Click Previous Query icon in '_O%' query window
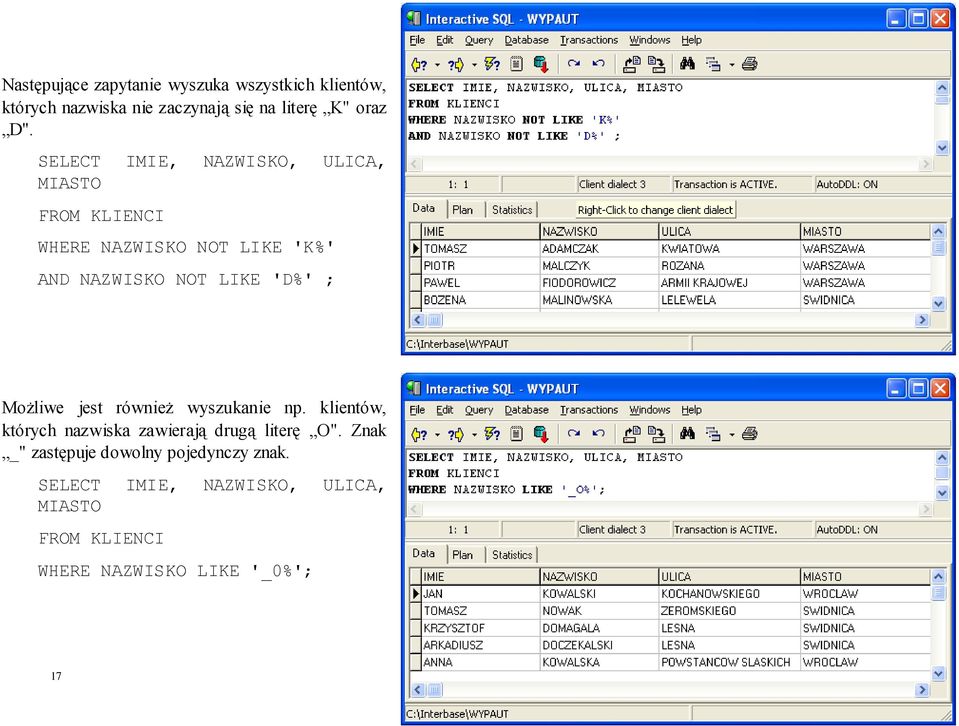The width and height of the screenshot is (959, 726). click(419, 434)
